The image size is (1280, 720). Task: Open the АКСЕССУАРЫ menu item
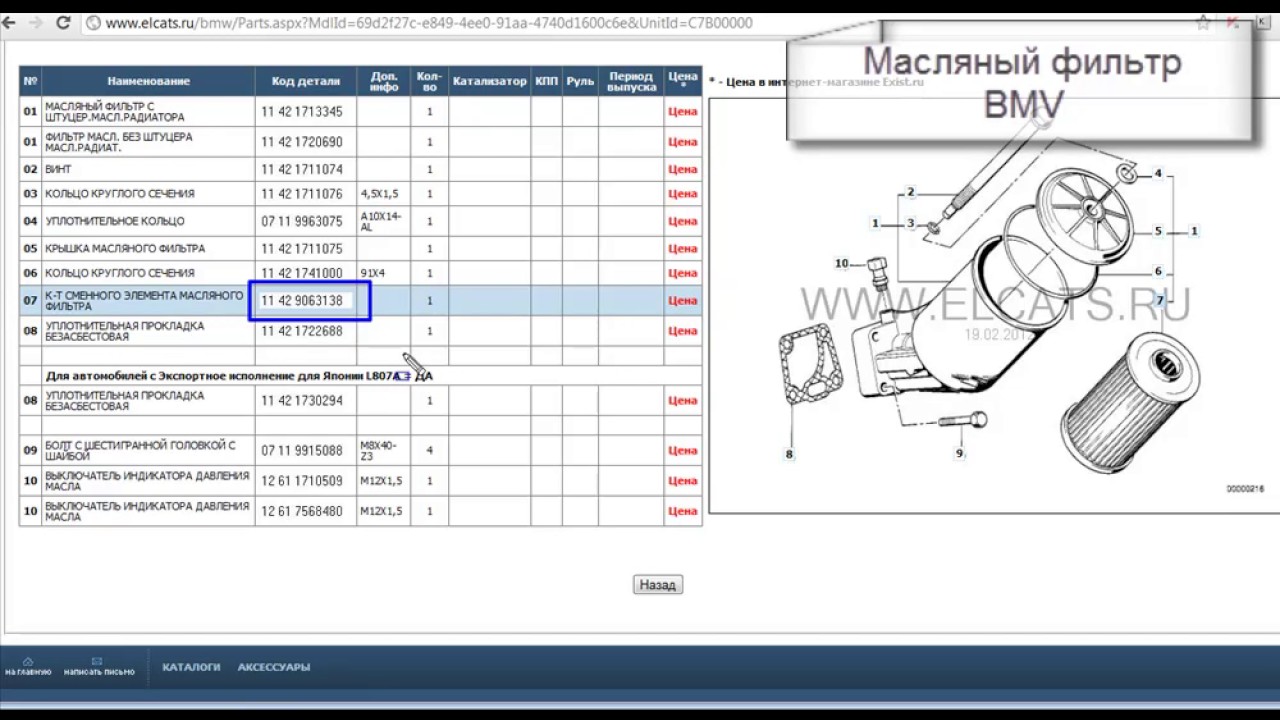point(274,667)
